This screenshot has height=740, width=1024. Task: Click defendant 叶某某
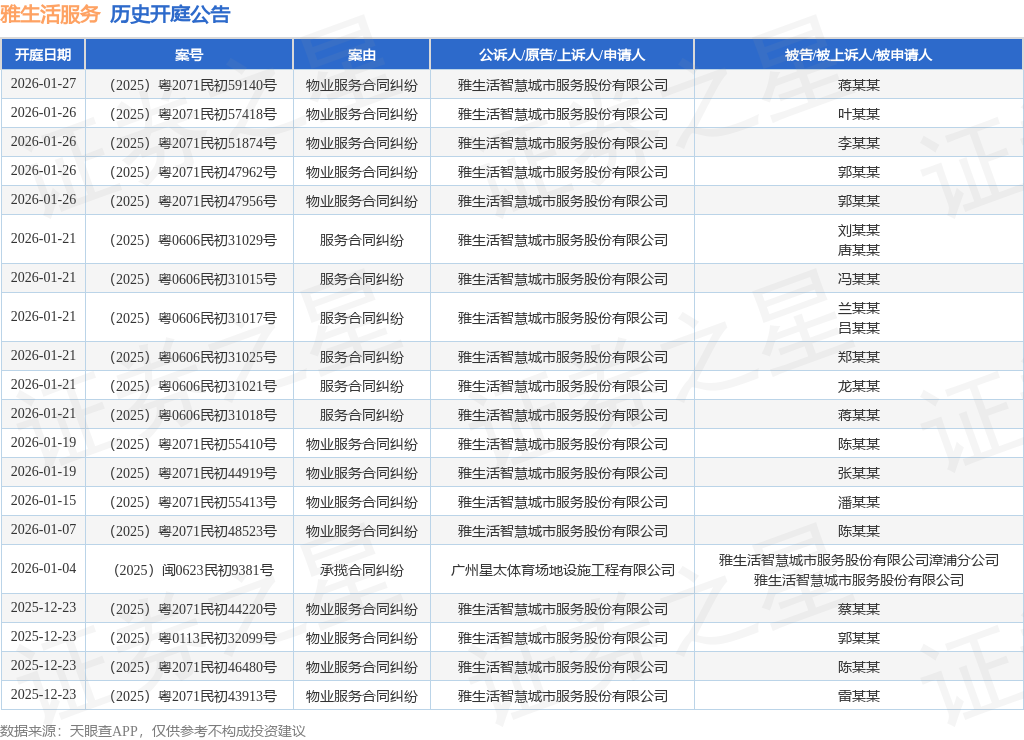859,114
